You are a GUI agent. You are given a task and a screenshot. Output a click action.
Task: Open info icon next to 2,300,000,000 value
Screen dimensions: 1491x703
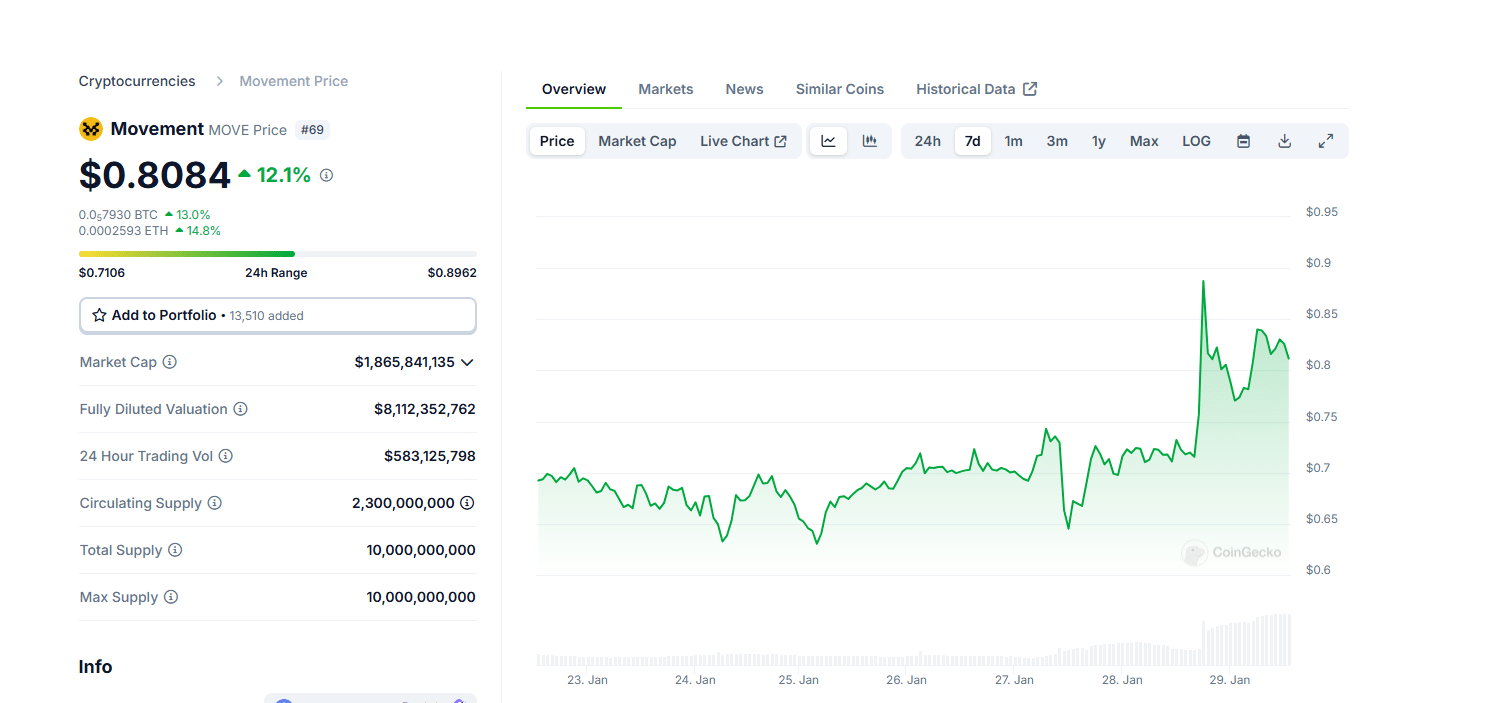click(467, 503)
